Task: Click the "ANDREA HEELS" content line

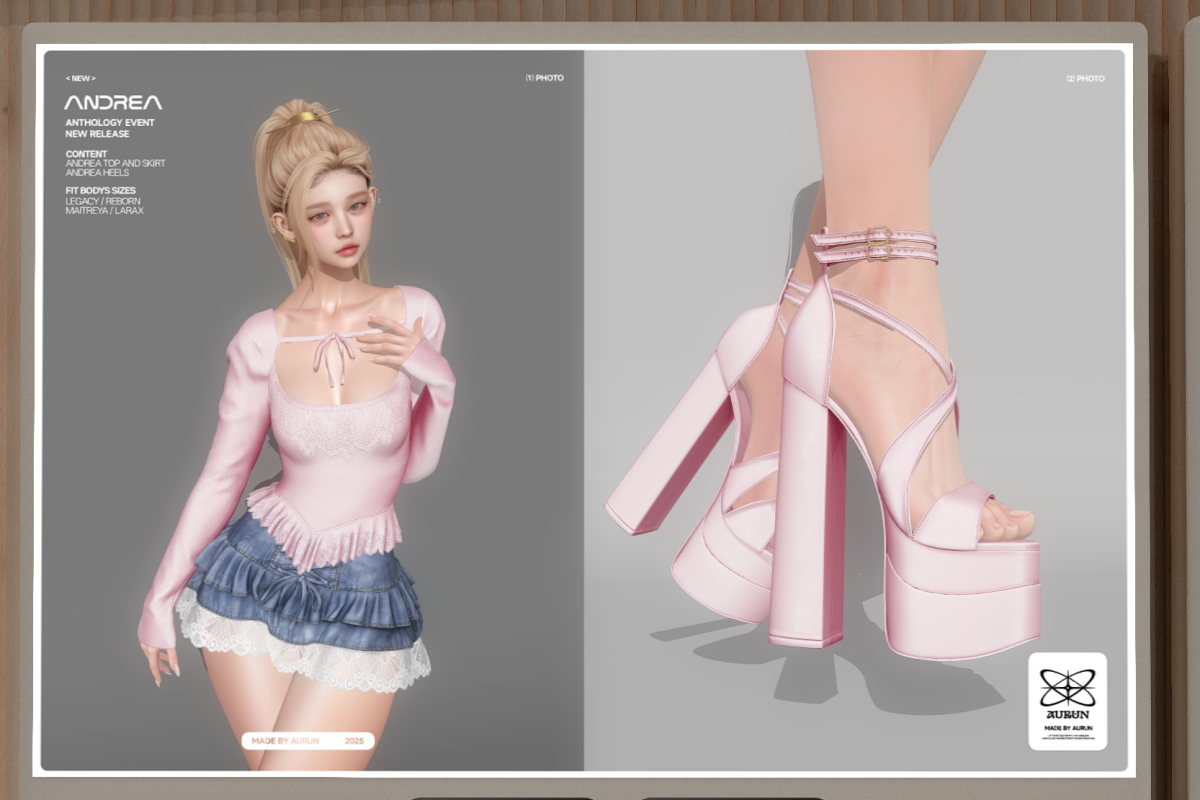Action: click(97, 173)
